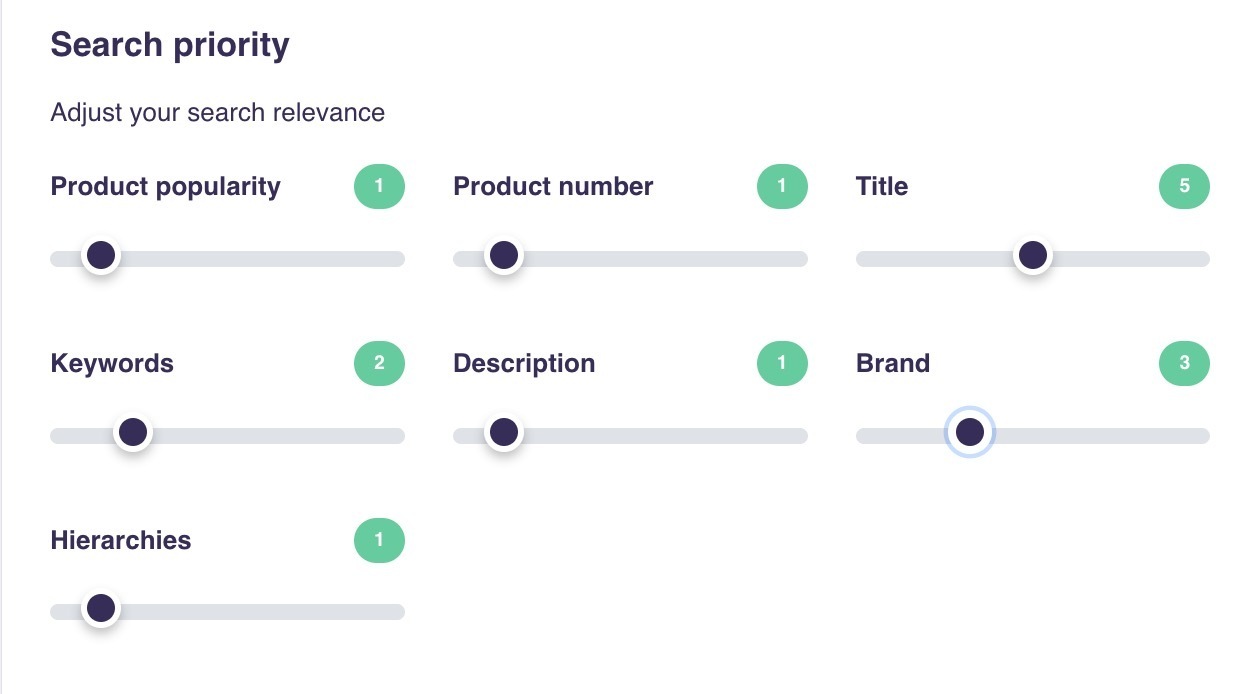Click the Product number value badge
The height and width of the screenshot is (694, 1256).
[x=782, y=187]
